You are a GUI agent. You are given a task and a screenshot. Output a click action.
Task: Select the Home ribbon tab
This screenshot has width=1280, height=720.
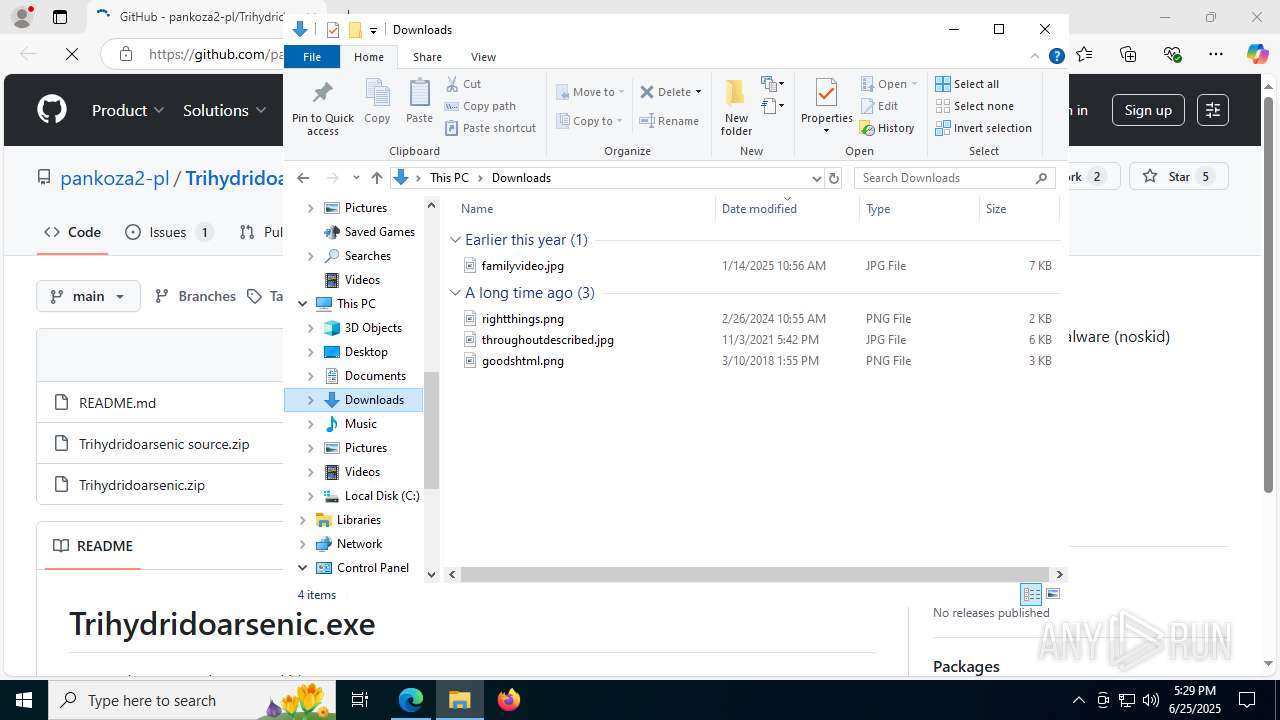(369, 57)
